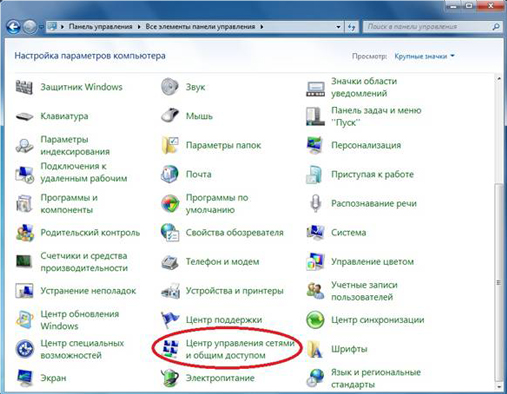Screen dimensions: 507x394
Task: Open the Язык и региональные стандарты icon
Action: (315, 378)
